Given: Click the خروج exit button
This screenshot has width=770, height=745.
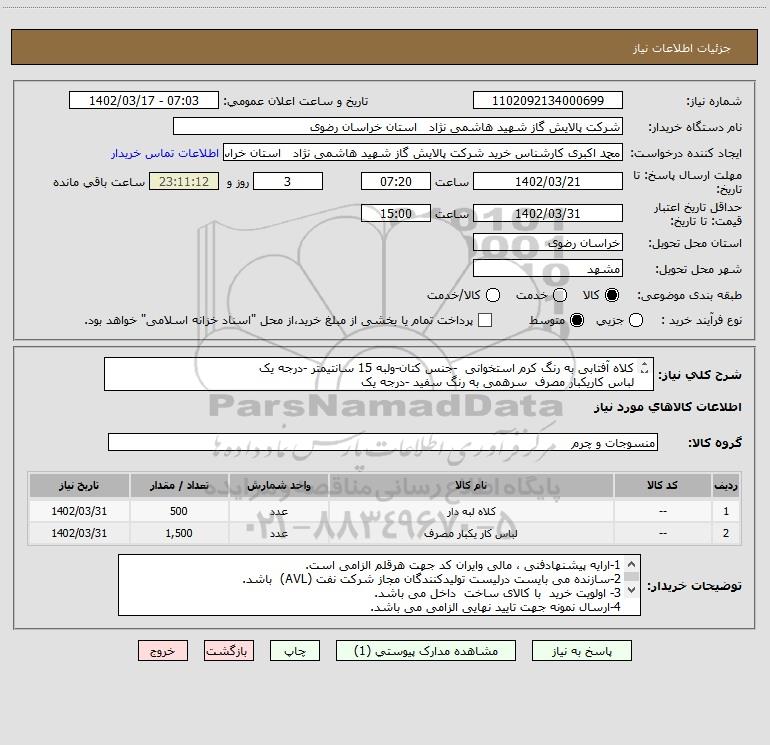Looking at the screenshot, I should (x=163, y=651).
